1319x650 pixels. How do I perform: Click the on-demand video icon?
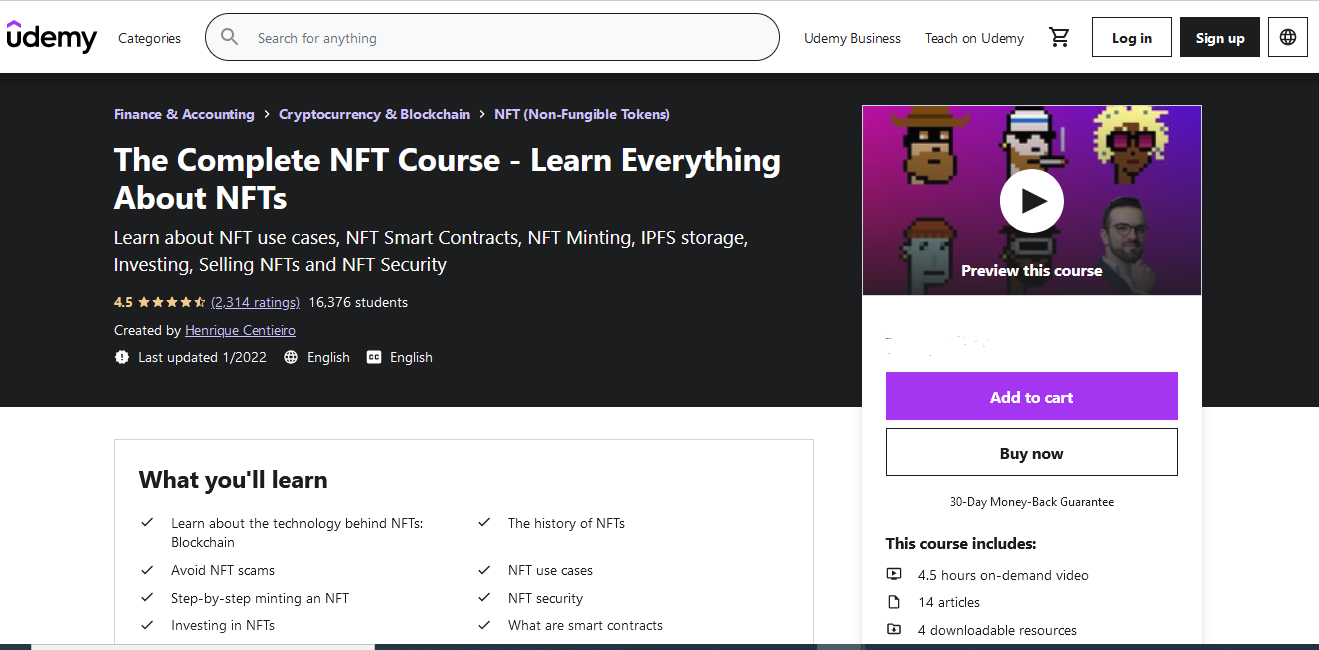pyautogui.click(x=894, y=575)
